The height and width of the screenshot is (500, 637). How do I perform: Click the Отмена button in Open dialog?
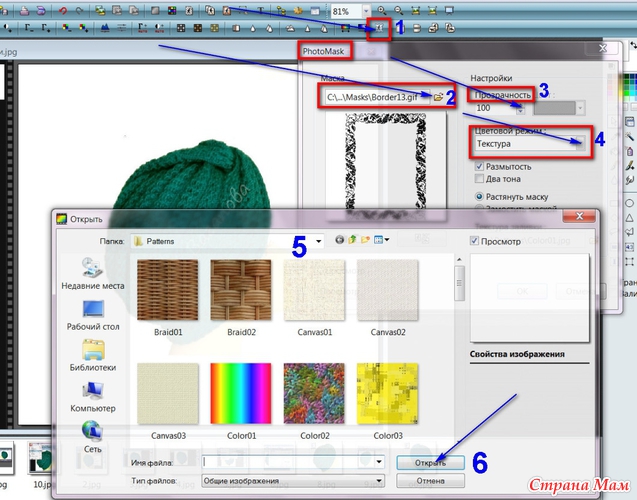pyautogui.click(x=430, y=481)
